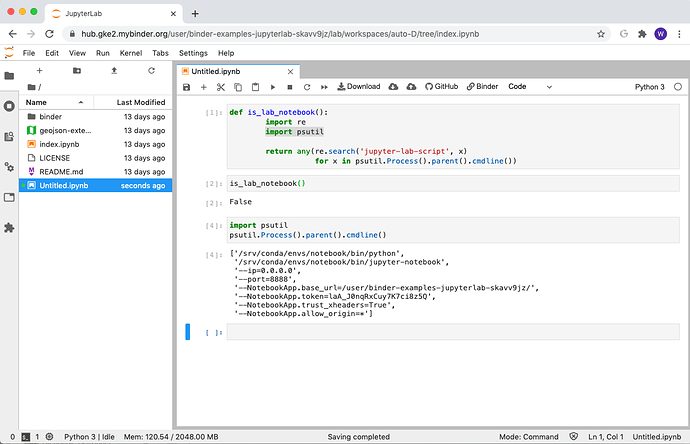Save the notebook with the disk icon
Image resolution: width=690 pixels, height=444 pixels.
tap(187, 87)
